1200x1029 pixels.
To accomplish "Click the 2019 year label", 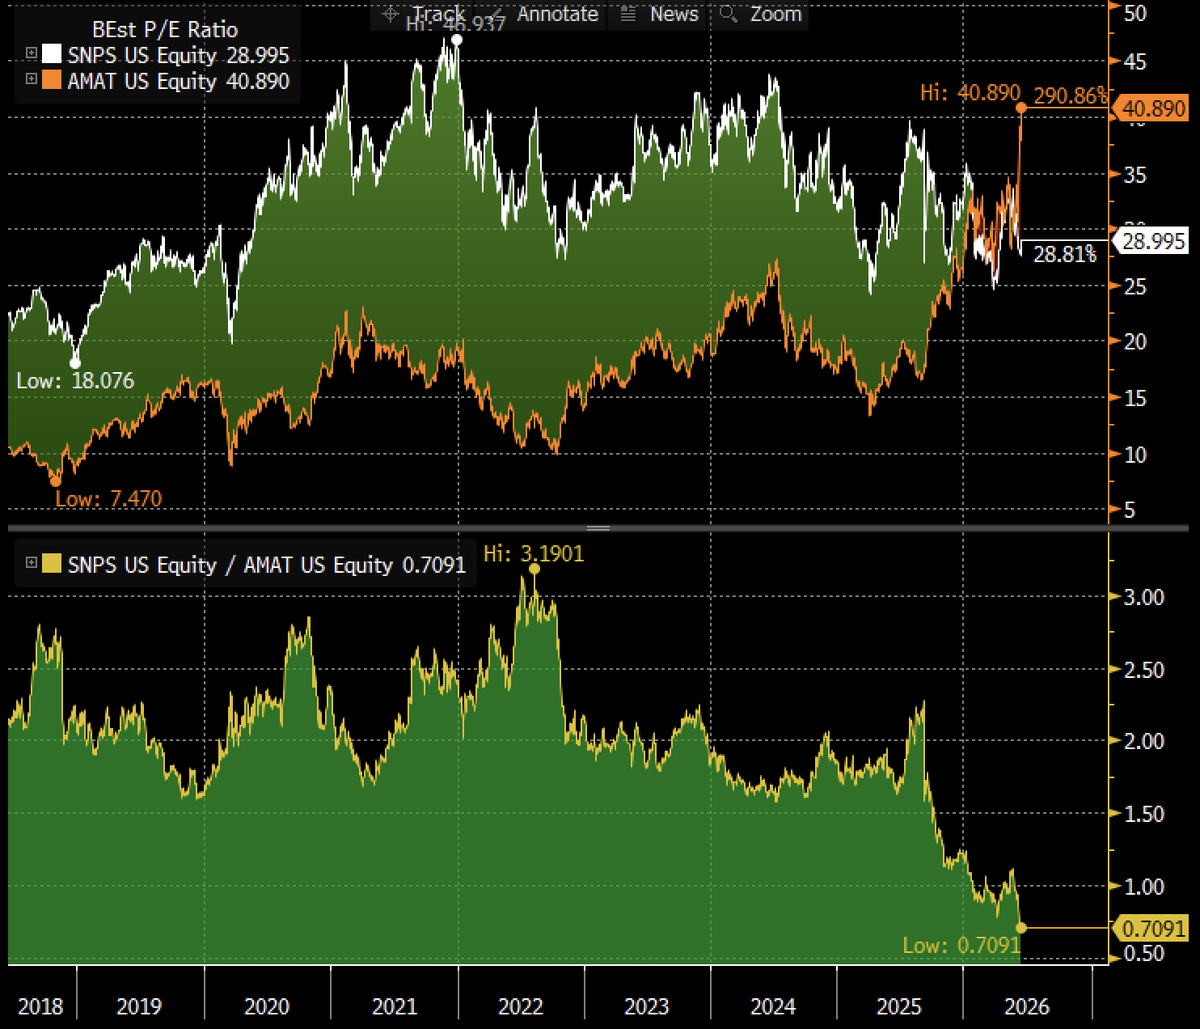I will (140, 1006).
